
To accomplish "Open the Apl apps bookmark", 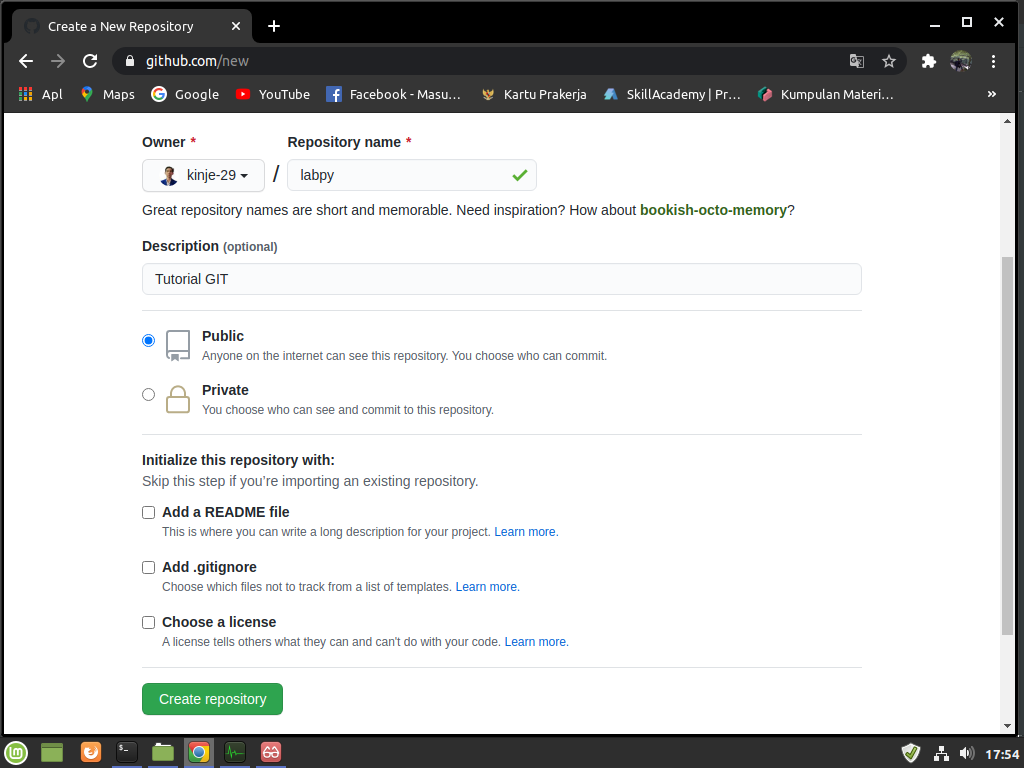I will pyautogui.click(x=40, y=94).
